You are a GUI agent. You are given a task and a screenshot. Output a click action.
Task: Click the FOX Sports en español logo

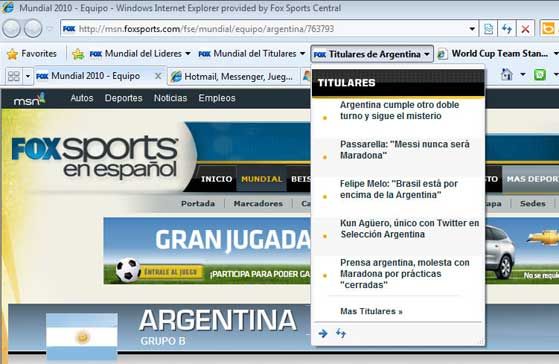[95, 157]
